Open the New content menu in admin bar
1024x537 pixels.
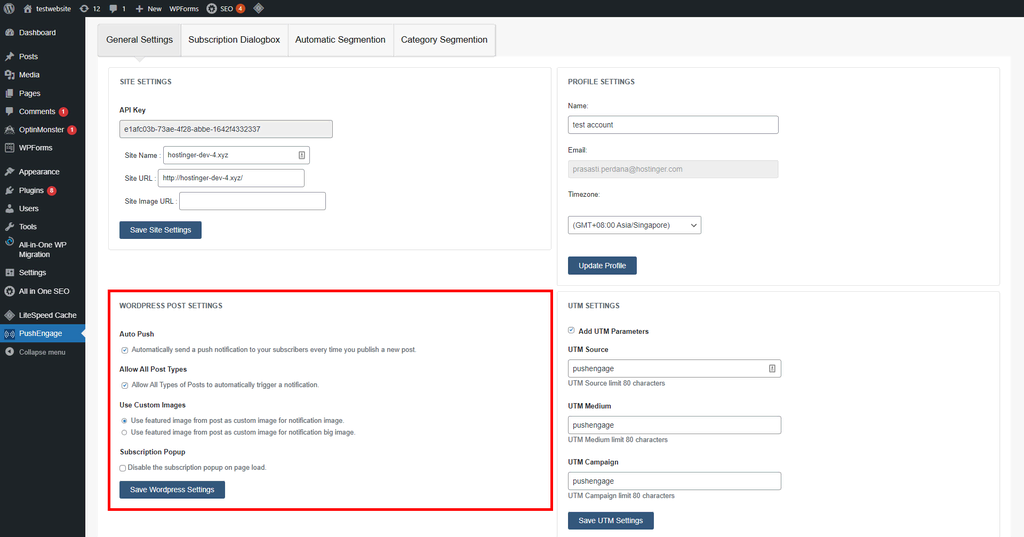147,8
